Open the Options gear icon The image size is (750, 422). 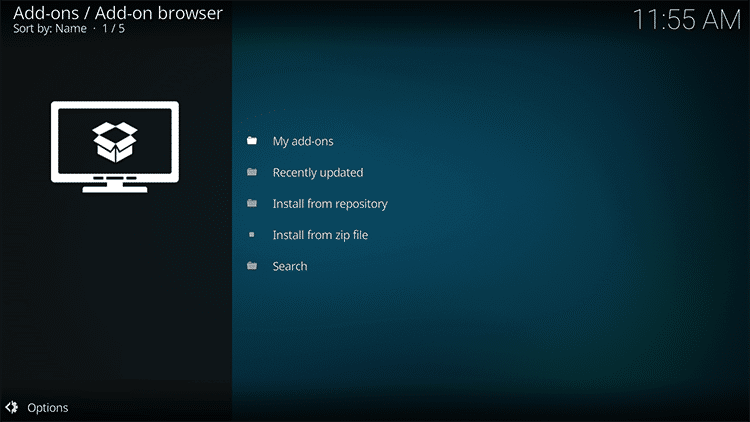(x=12, y=407)
